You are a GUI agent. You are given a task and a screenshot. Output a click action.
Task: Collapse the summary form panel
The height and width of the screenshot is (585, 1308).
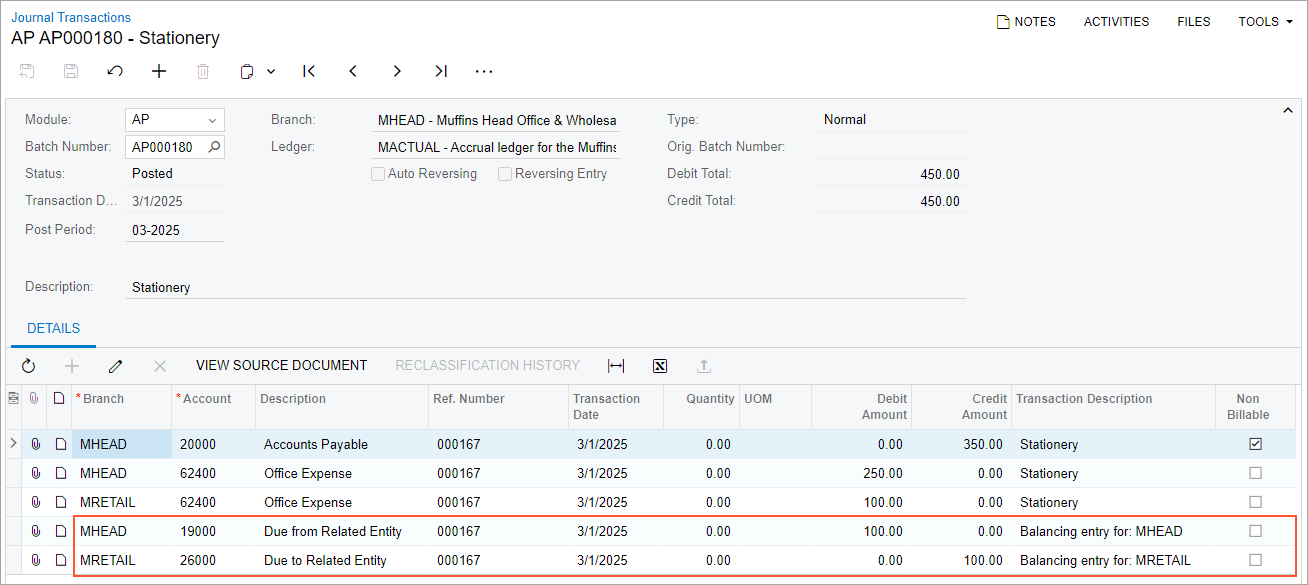(1288, 111)
